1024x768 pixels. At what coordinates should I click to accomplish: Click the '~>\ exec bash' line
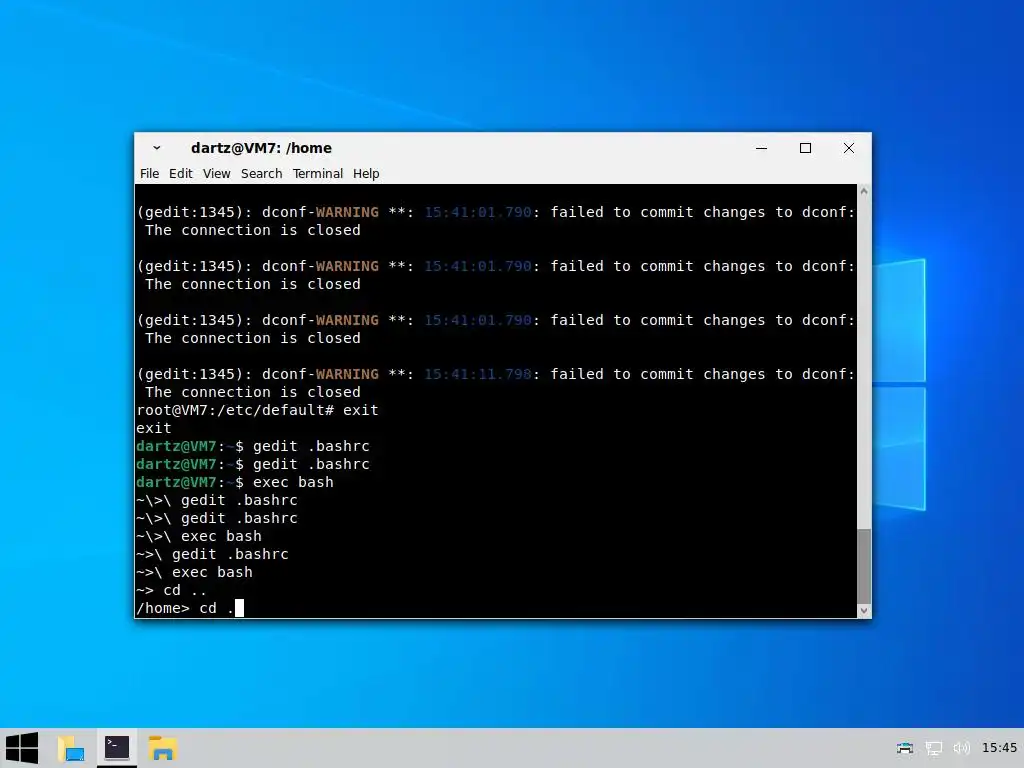pyautogui.click(x=194, y=572)
